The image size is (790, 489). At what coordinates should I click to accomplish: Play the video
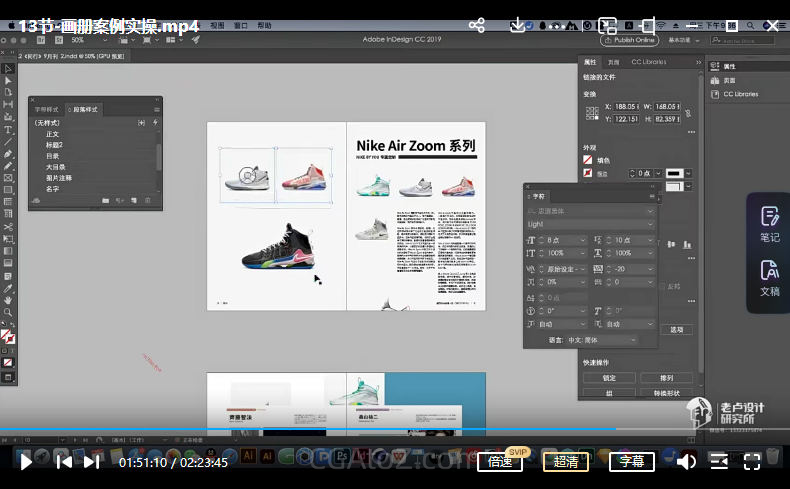[27, 461]
